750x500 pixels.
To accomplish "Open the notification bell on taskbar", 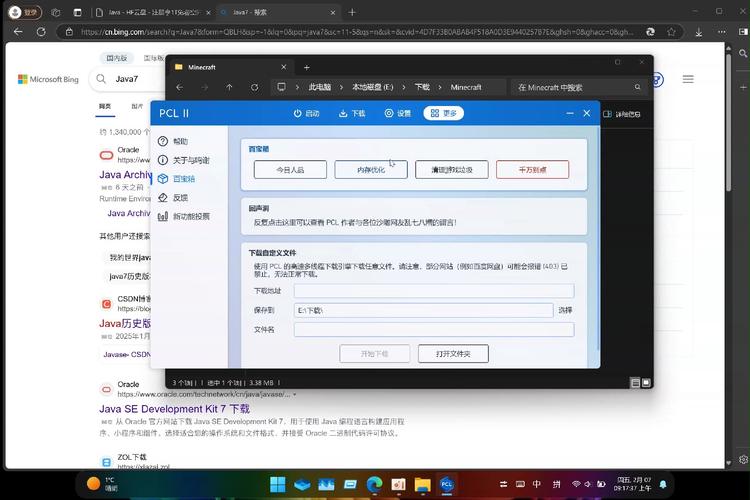I will tap(663, 484).
